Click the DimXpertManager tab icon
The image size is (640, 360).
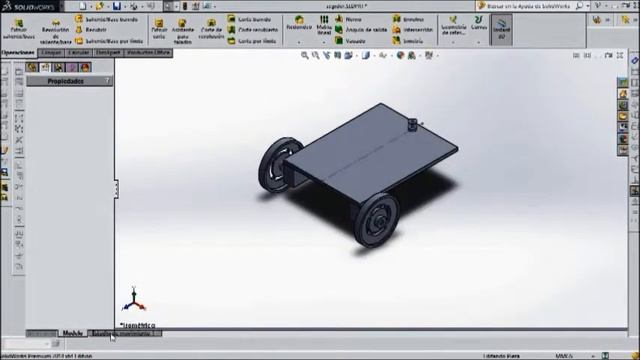(x=72, y=67)
